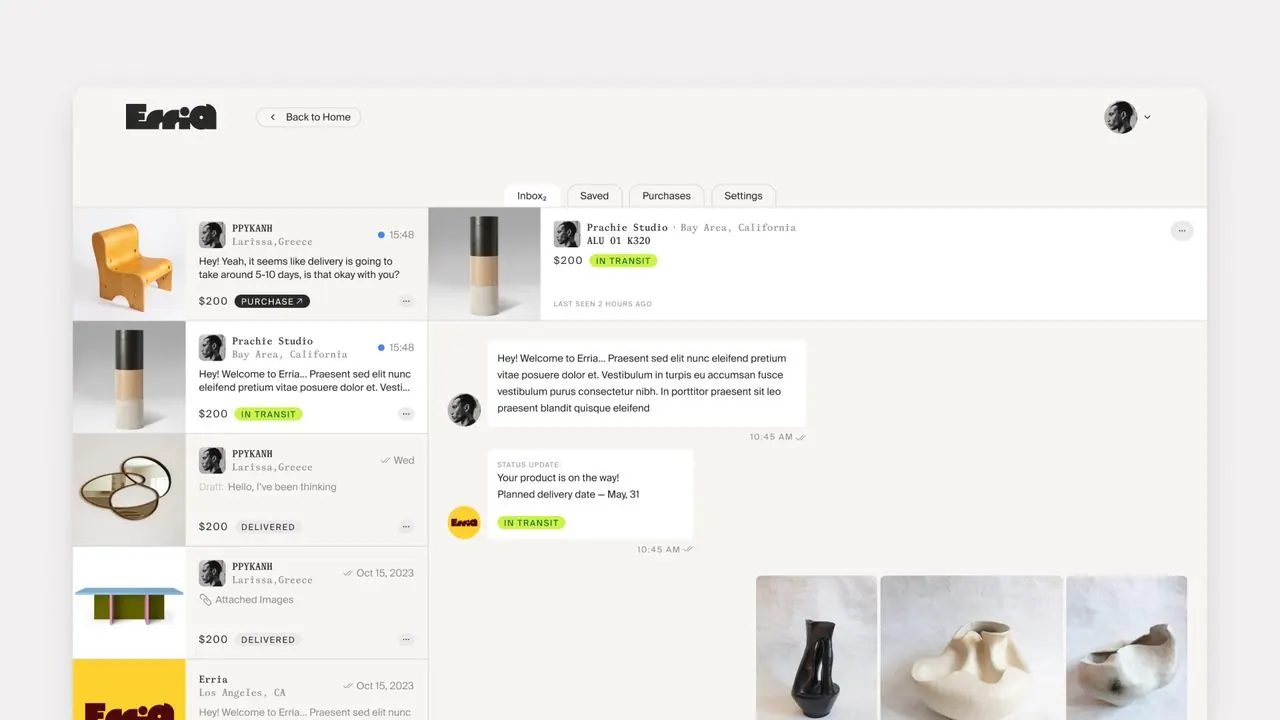Click the "Draft: Hello, I've been thinking" preview

click(268, 487)
